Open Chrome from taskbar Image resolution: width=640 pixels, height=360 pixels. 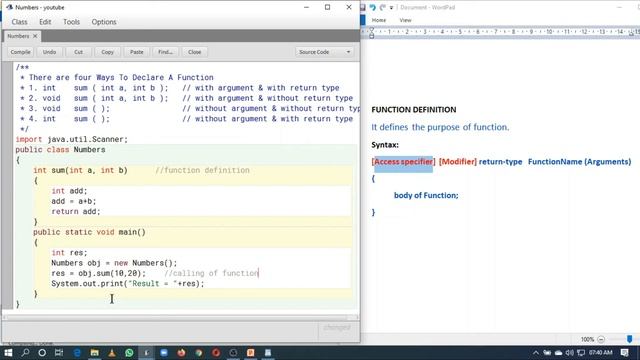[x=199, y=352]
